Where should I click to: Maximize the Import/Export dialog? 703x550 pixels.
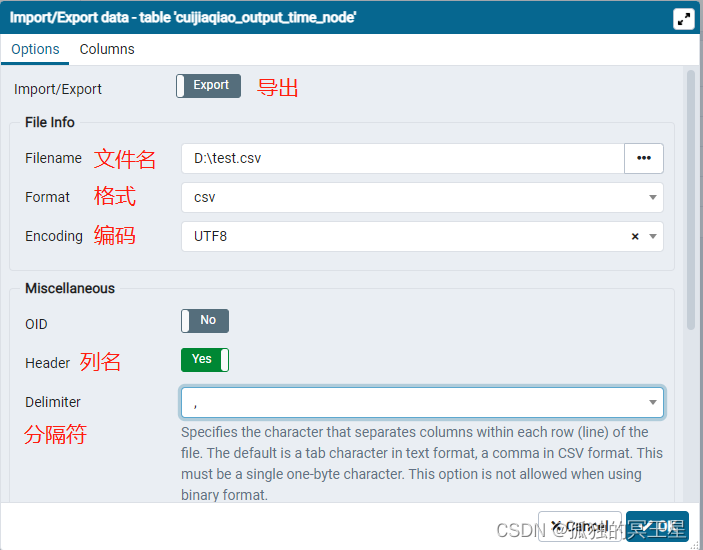(x=684, y=18)
